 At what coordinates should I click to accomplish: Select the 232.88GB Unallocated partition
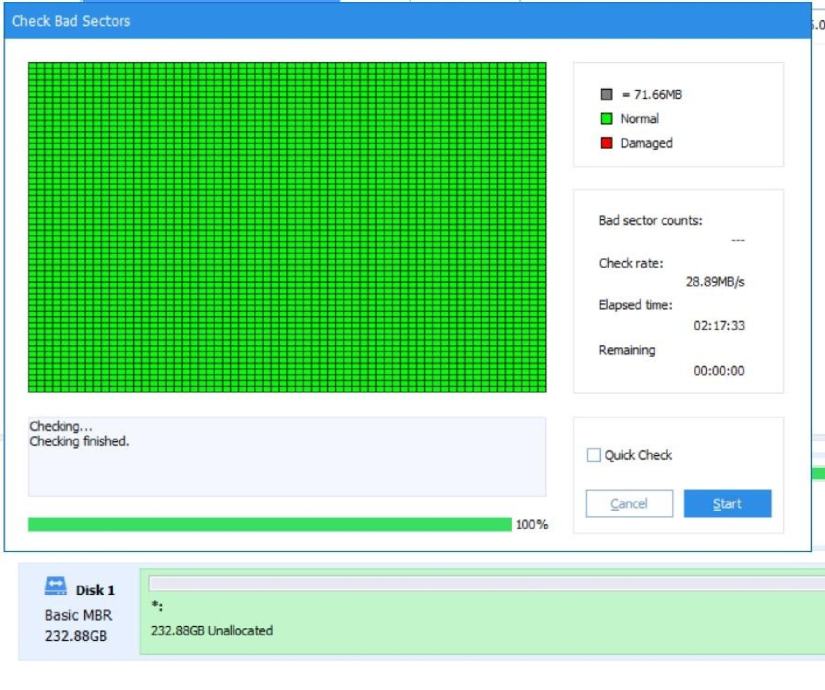[482, 612]
